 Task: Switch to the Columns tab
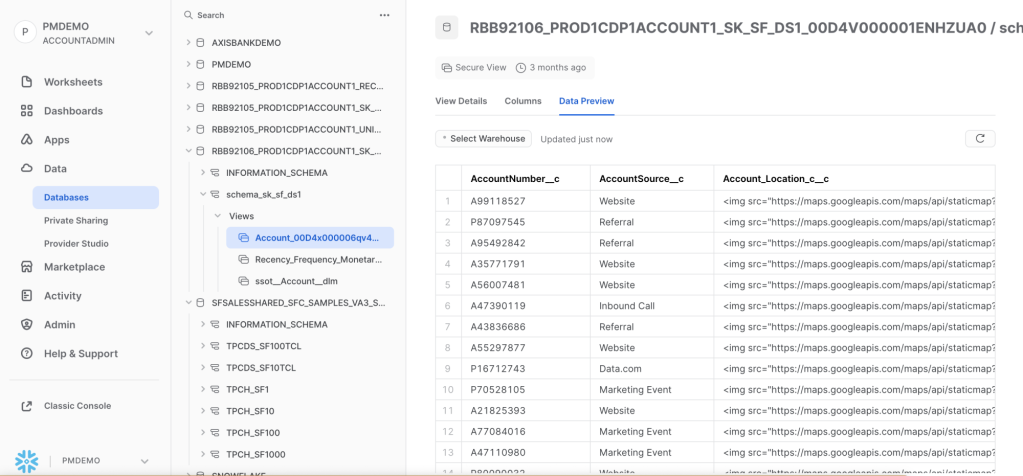[x=523, y=101]
